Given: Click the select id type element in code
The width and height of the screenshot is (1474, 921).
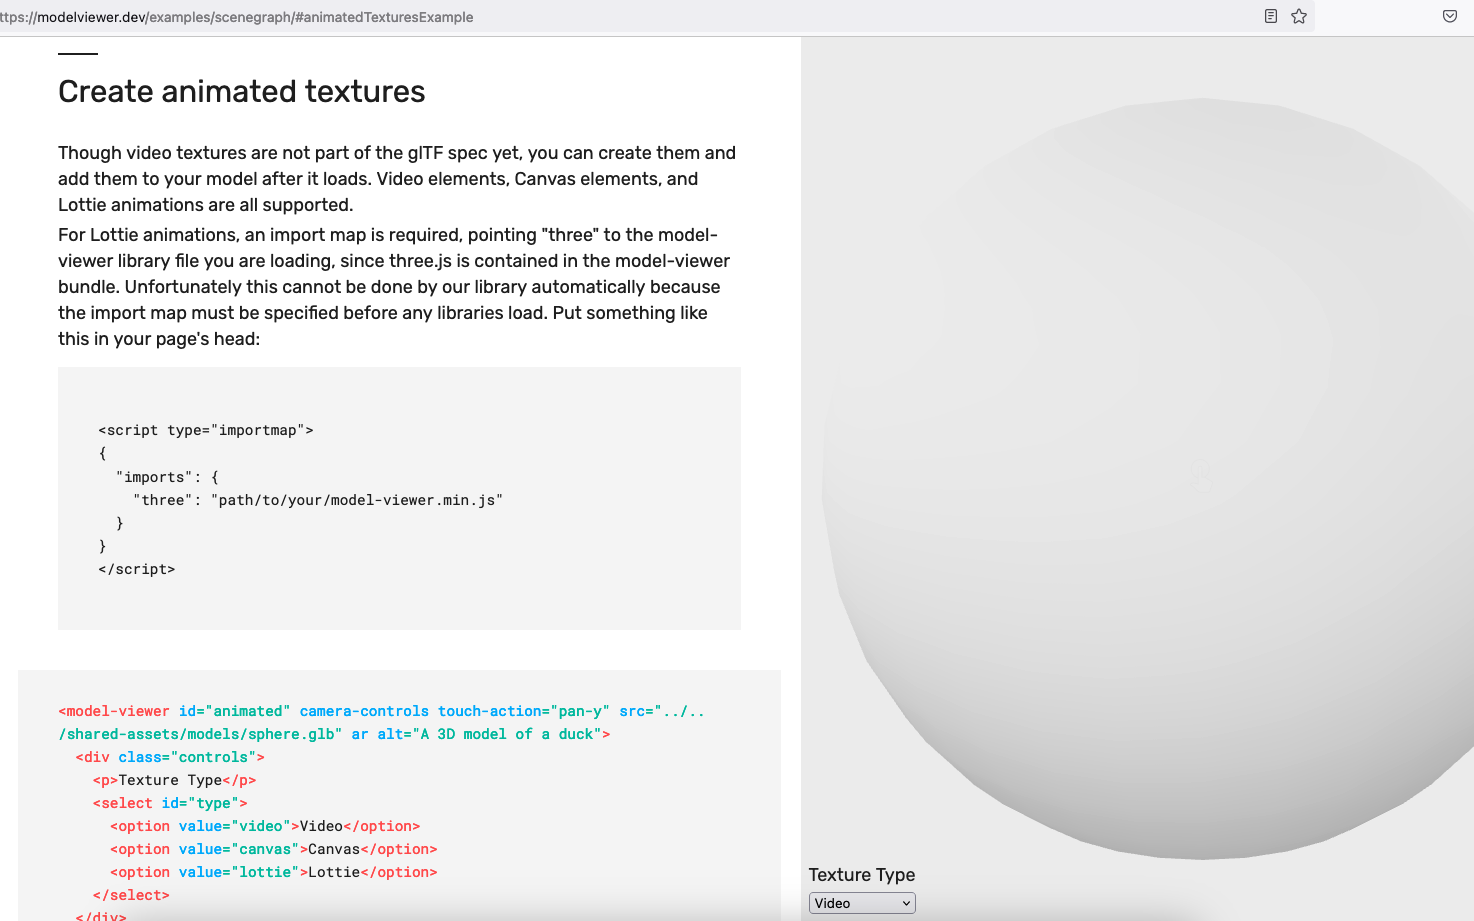Looking at the screenshot, I should click(170, 802).
